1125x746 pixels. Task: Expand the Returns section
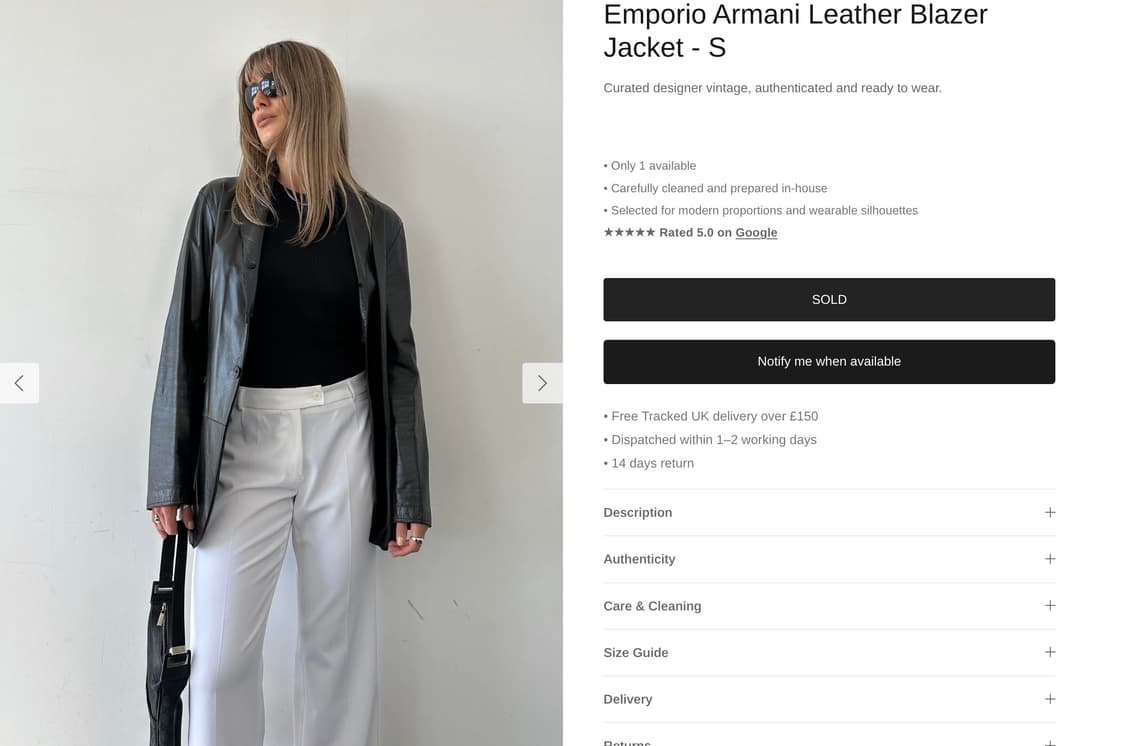pyautogui.click(x=627, y=744)
